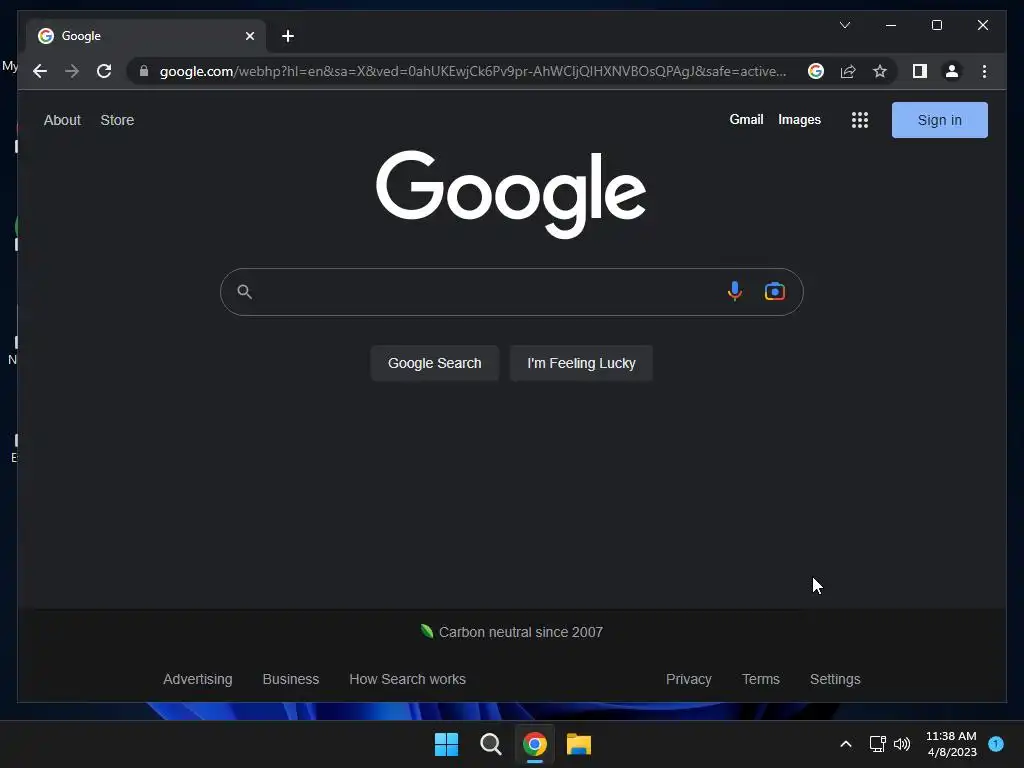Click the magnifier icon in search box
The width and height of the screenshot is (1024, 768).
244,291
